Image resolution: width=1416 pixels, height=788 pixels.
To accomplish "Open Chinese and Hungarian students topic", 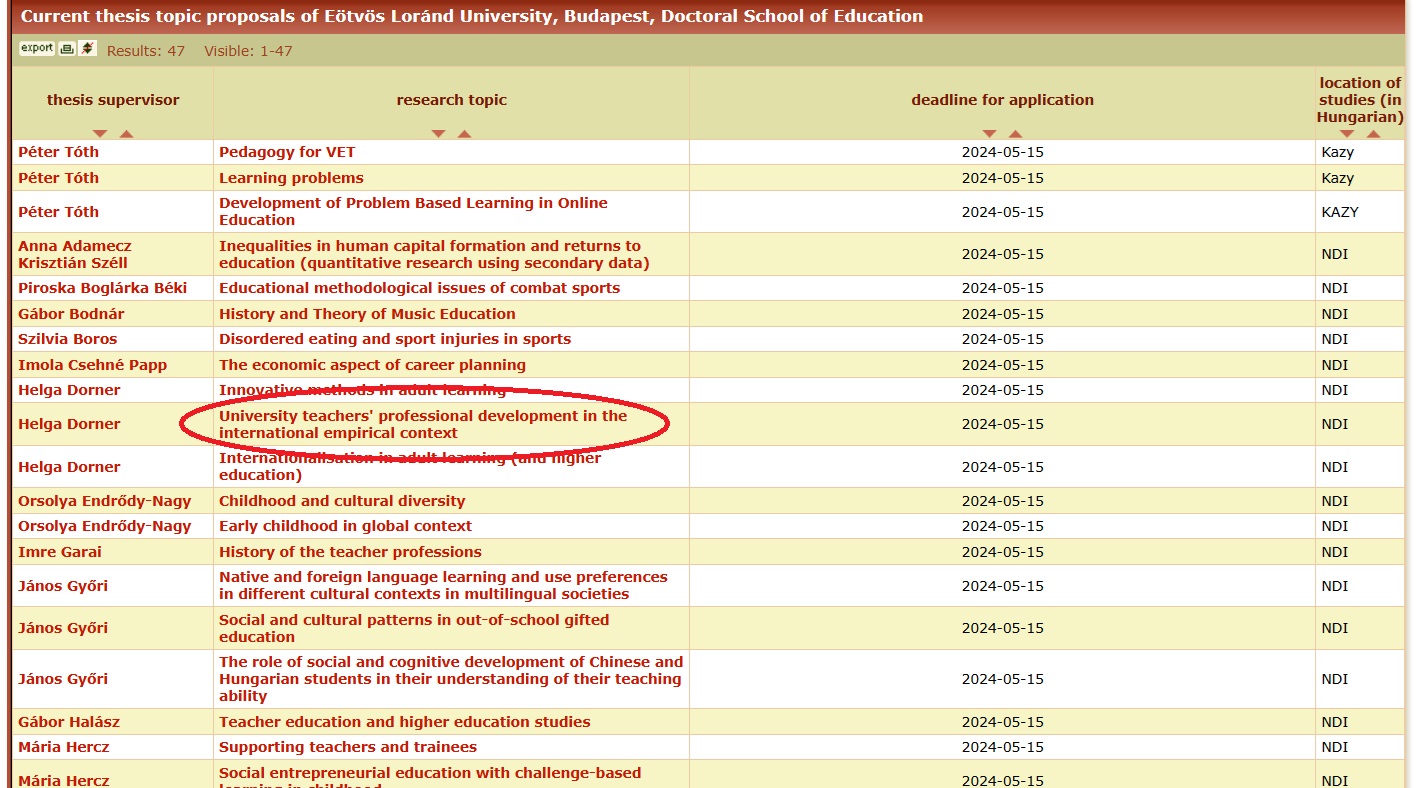I will click(x=451, y=679).
